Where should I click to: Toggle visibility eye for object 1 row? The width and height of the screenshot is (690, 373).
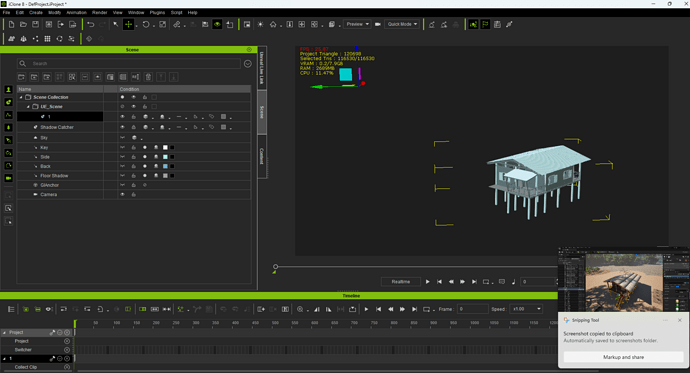pos(122,117)
